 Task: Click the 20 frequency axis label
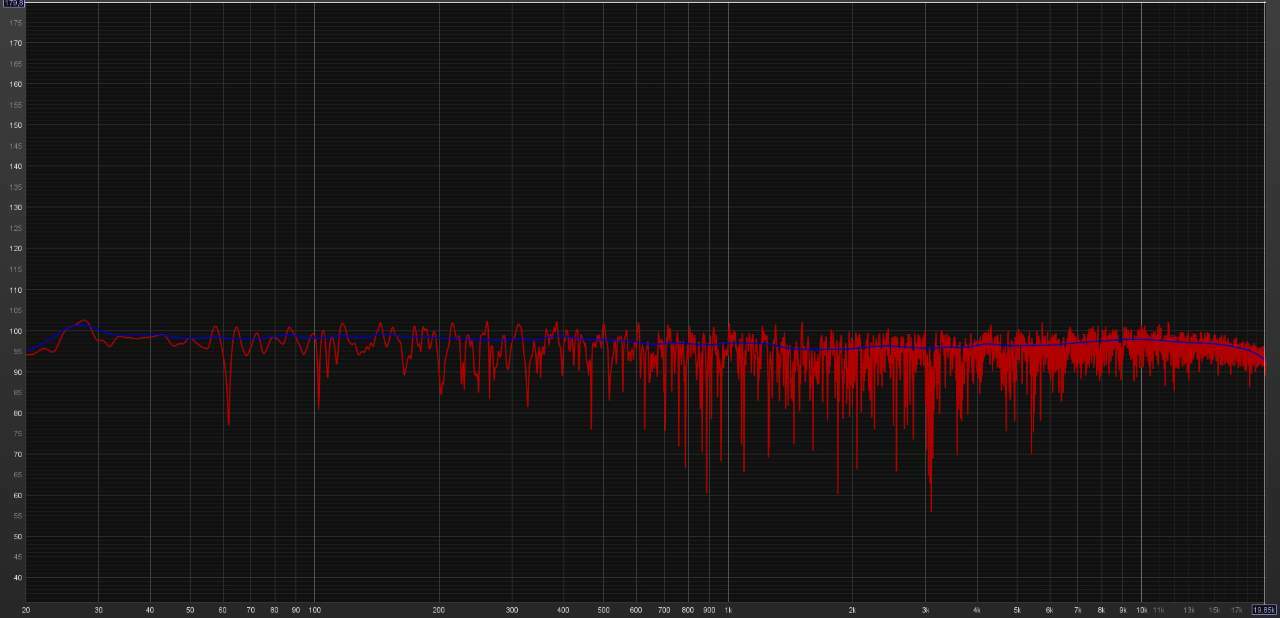(25, 609)
